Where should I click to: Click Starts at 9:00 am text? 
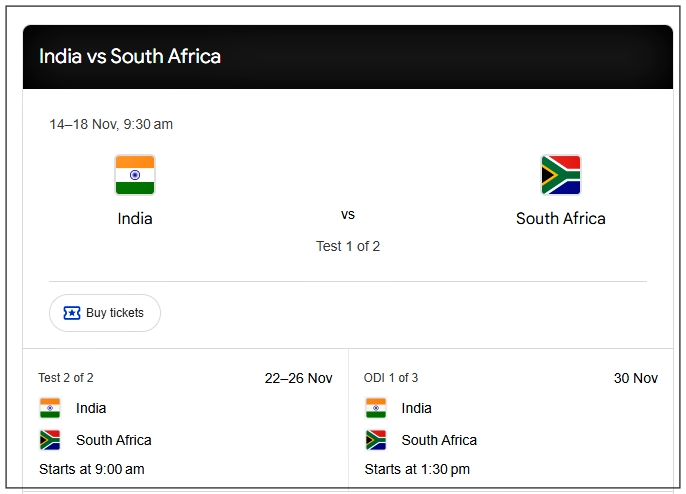[92, 469]
